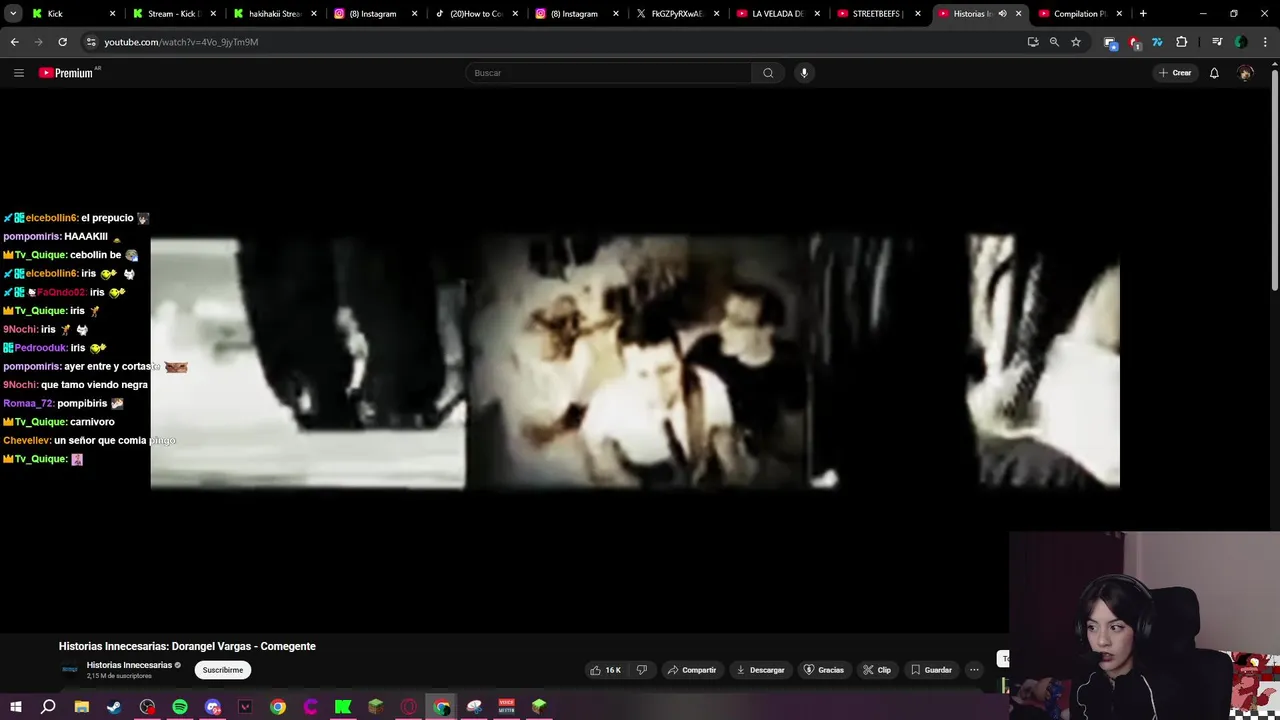1280x720 pixels.
Task: Open the YouTube account avatar menu
Action: (1245, 73)
